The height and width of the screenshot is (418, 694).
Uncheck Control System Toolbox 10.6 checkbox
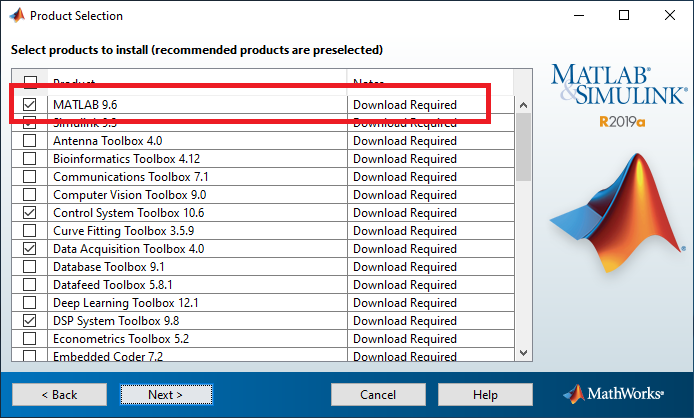tap(30, 213)
